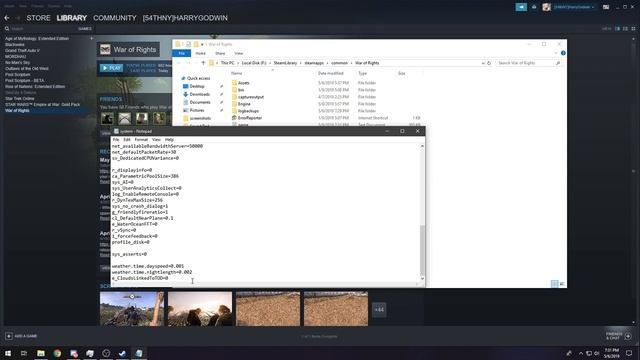Select Age of Mythology: Extended Edition
Viewport: 640px width, 360px height.
pyautogui.click(x=37, y=38)
